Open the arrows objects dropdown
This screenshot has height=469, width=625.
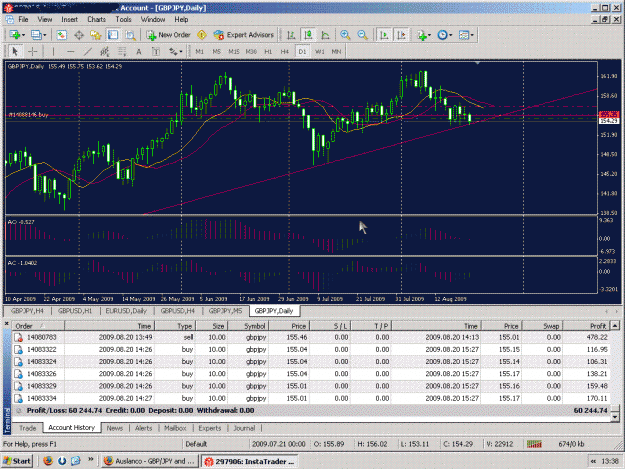(175, 51)
